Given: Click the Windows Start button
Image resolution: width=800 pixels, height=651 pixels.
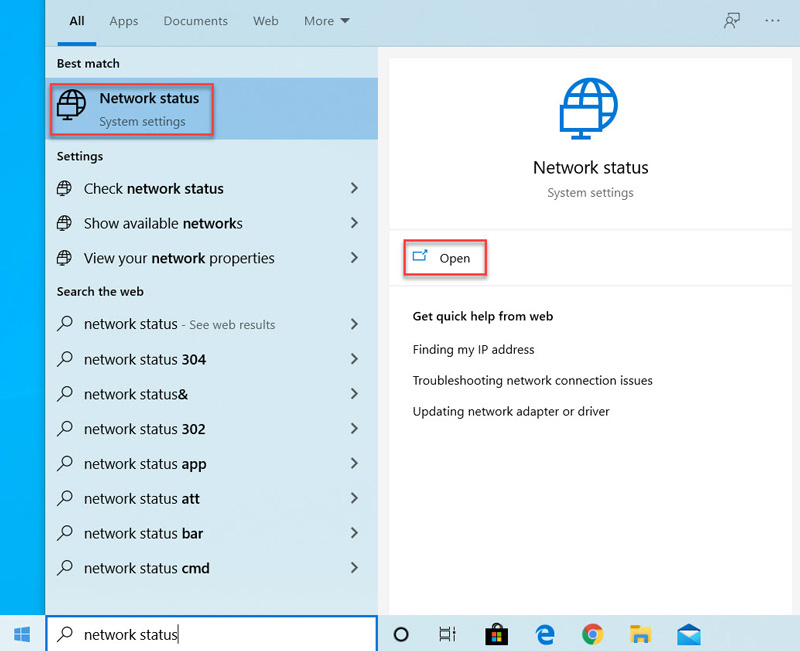Looking at the screenshot, I should (22, 634).
